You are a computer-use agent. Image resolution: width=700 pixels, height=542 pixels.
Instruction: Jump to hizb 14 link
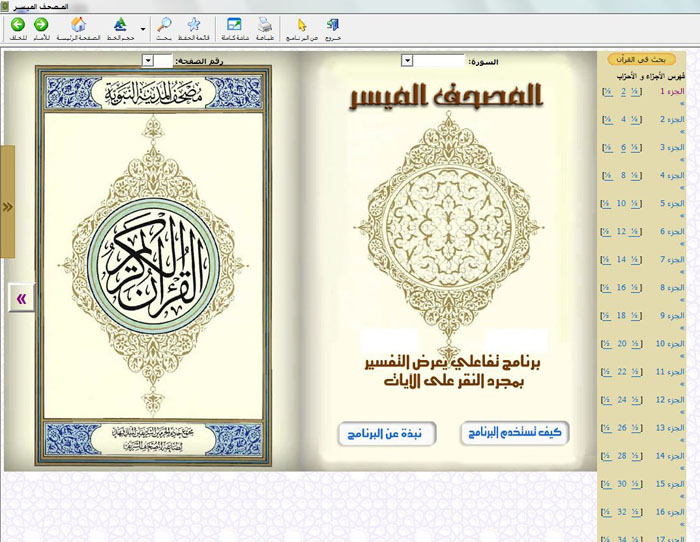(x=621, y=260)
